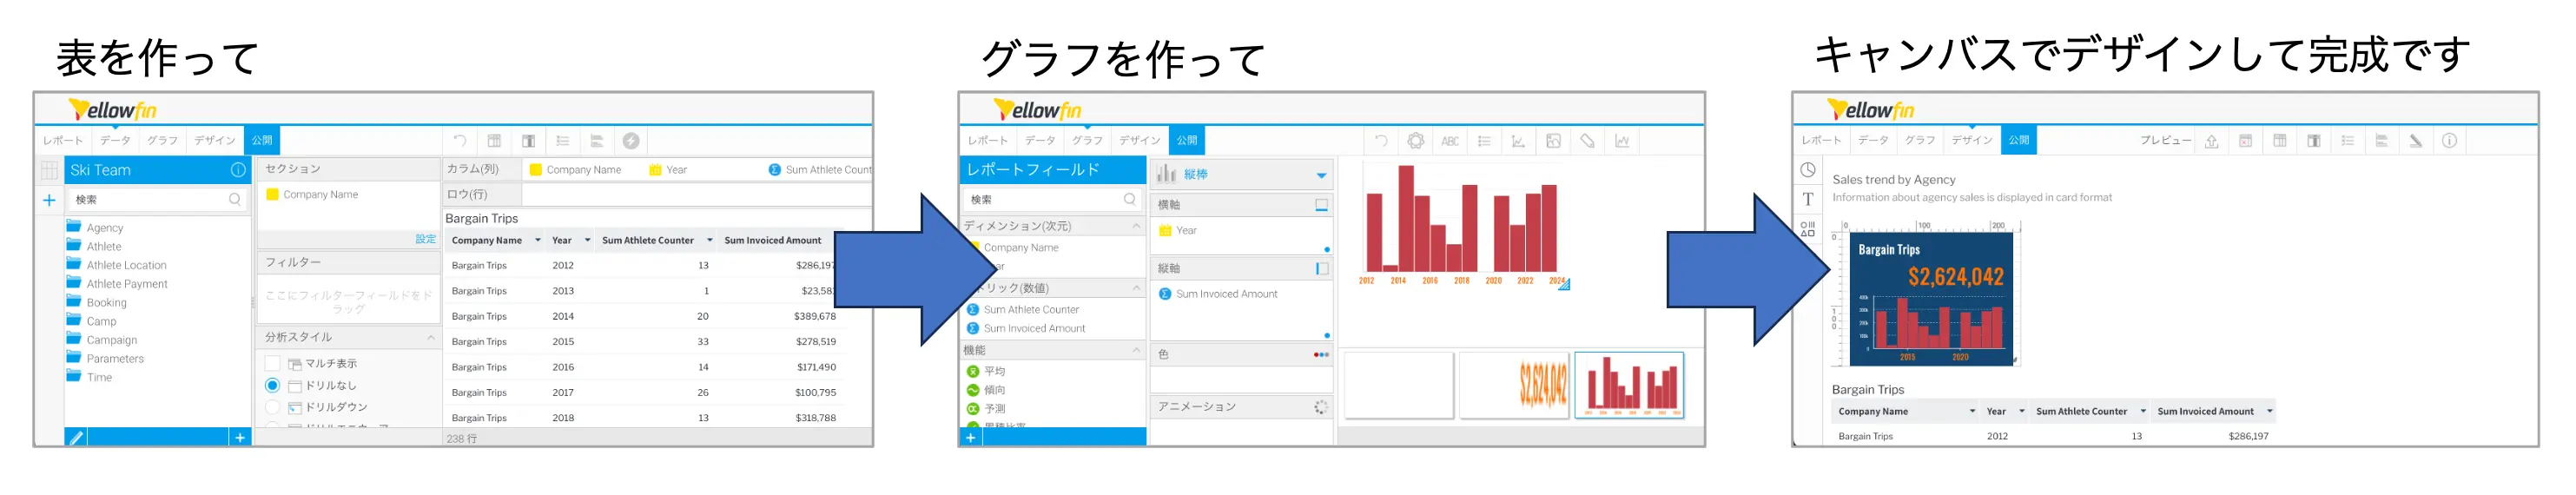Image resolution: width=2576 pixels, height=495 pixels.
Task: Click the pencil edit icon below folder list
Action: click(76, 437)
